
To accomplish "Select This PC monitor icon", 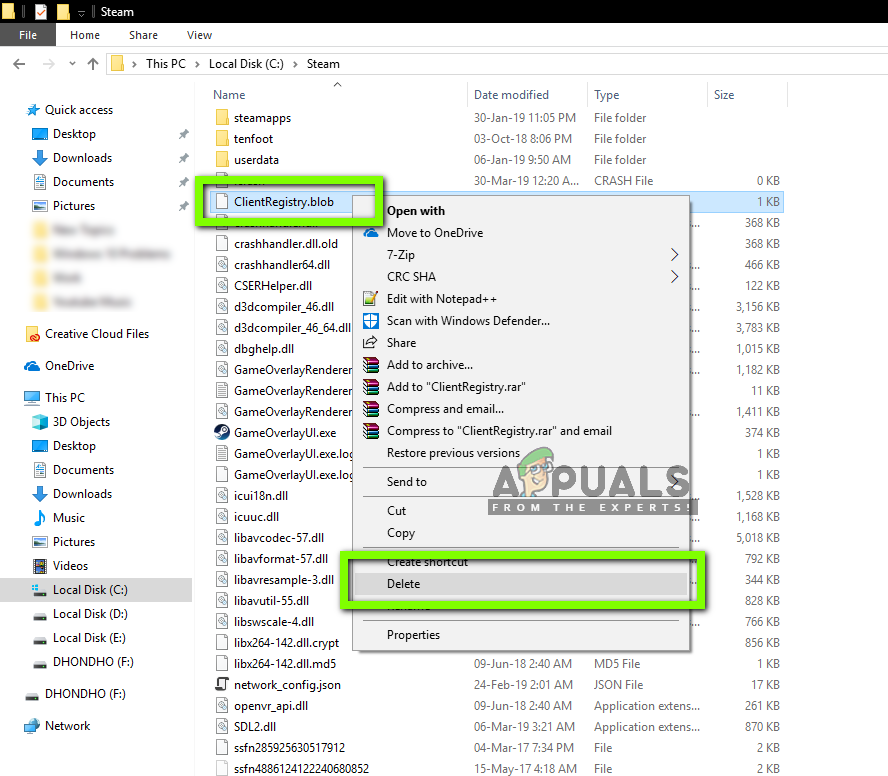I will point(32,398).
